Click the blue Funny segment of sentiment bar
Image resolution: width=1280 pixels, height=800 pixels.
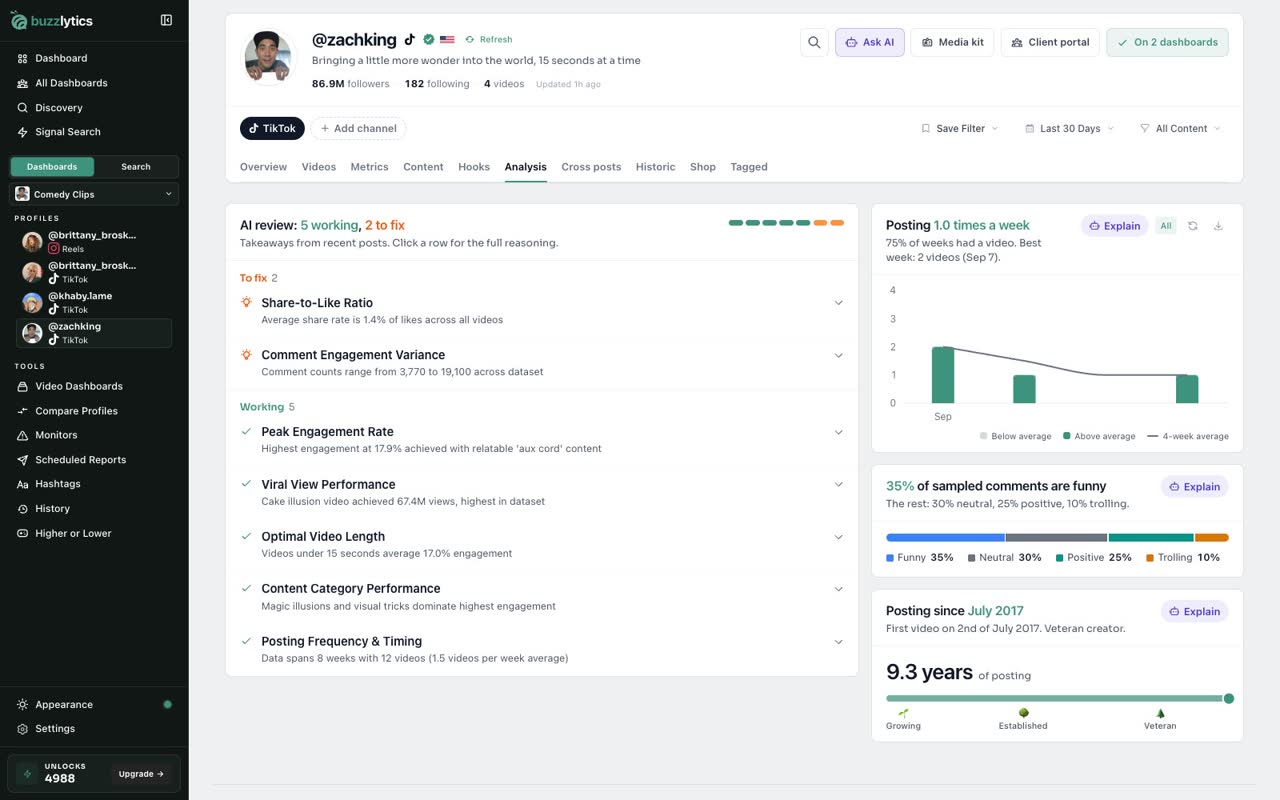tap(945, 538)
